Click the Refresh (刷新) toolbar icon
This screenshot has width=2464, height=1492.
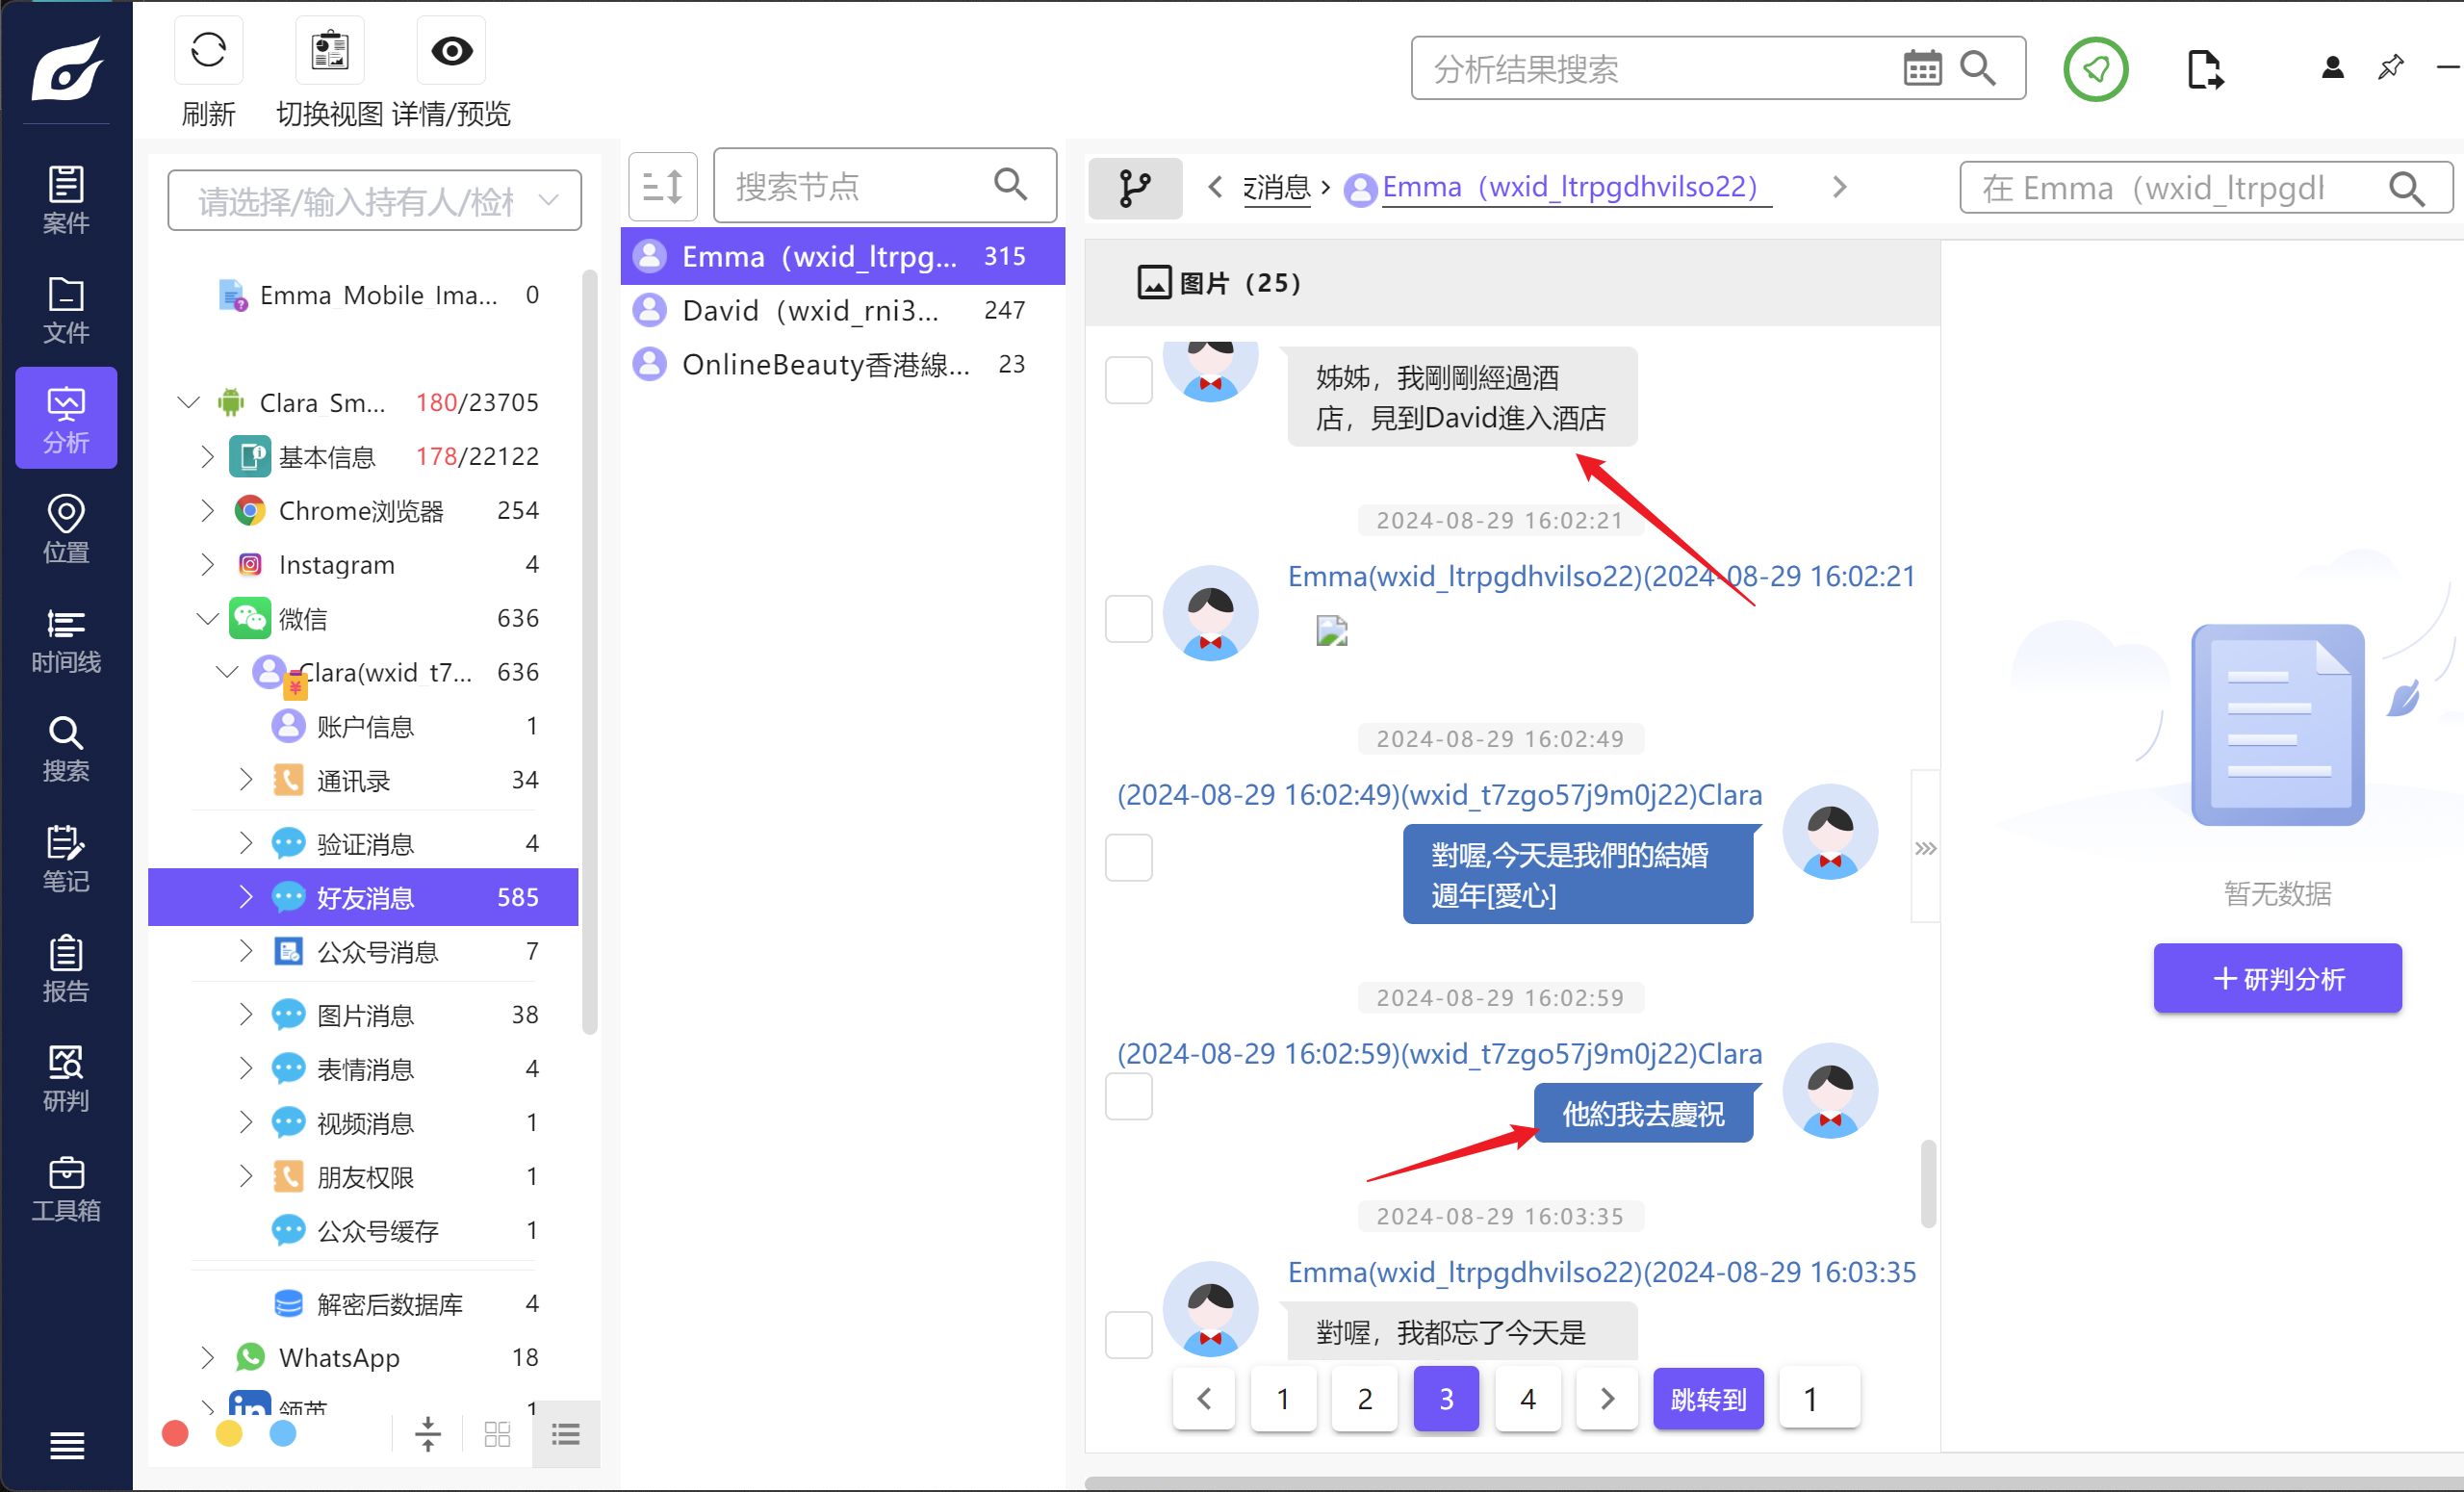tap(208, 50)
